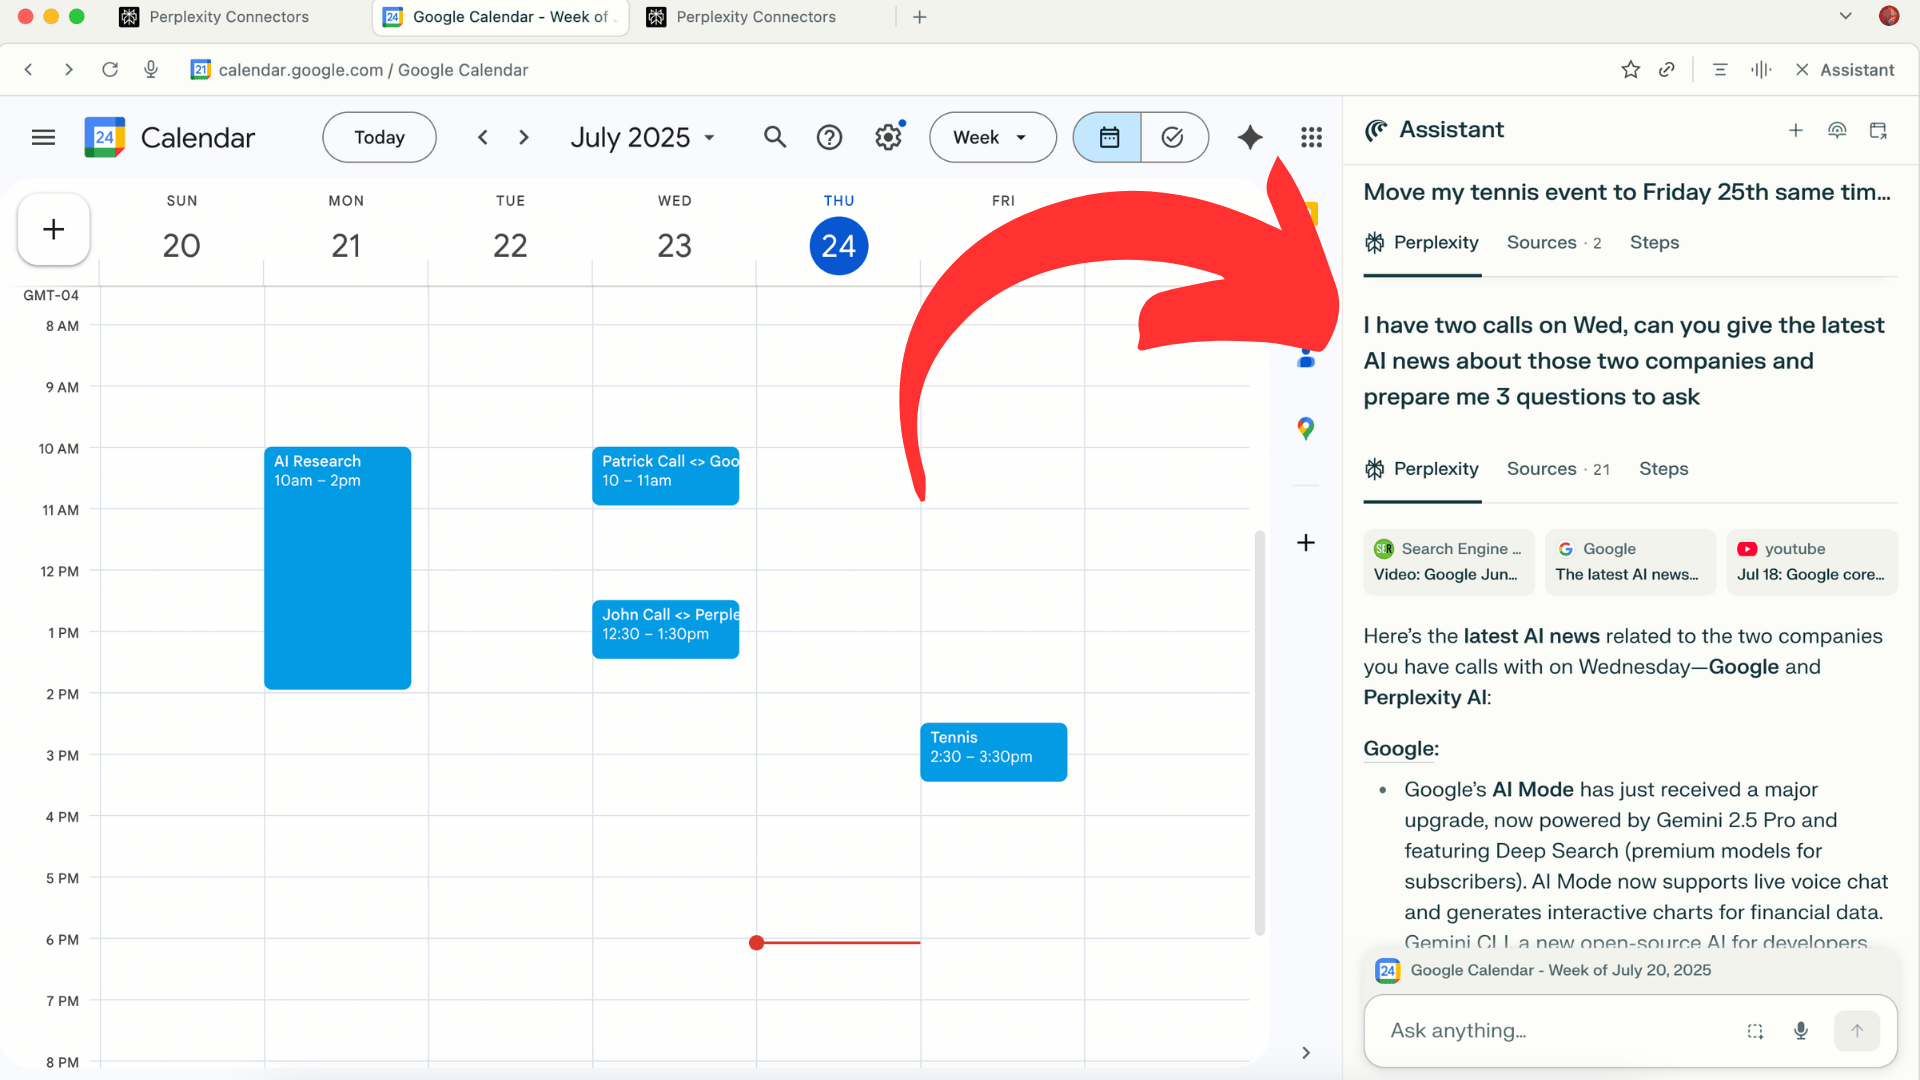Open the Tennis event on Friday

pos(992,751)
